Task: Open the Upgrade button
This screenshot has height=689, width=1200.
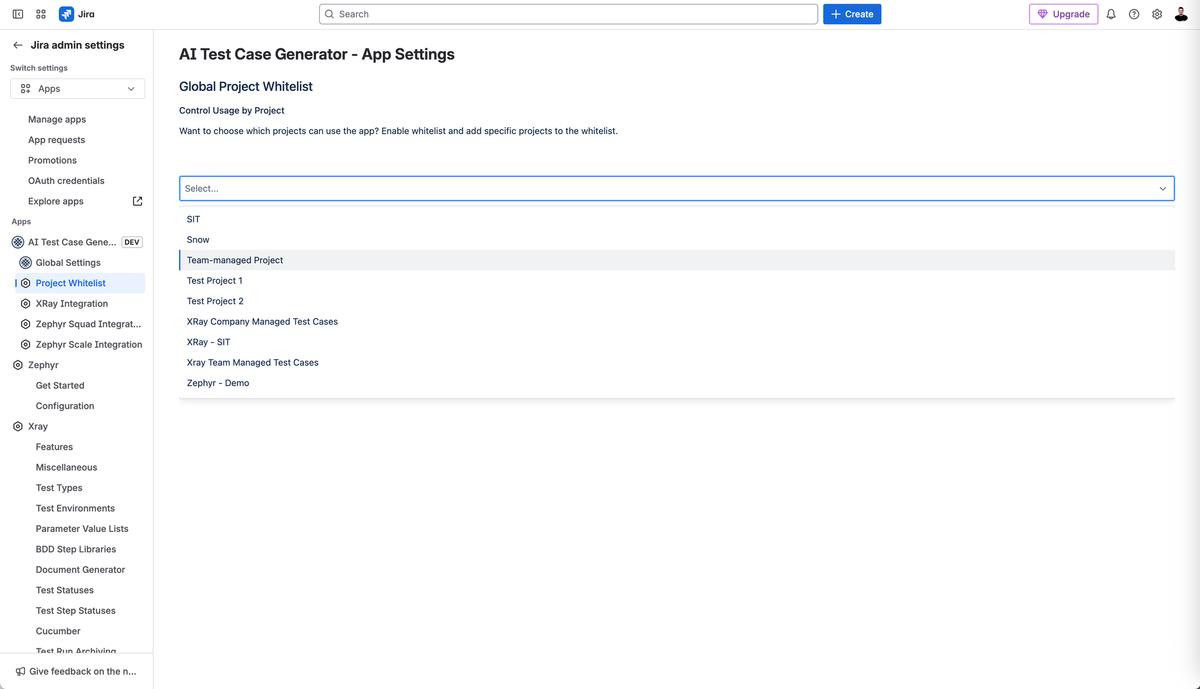Action: click(1063, 13)
